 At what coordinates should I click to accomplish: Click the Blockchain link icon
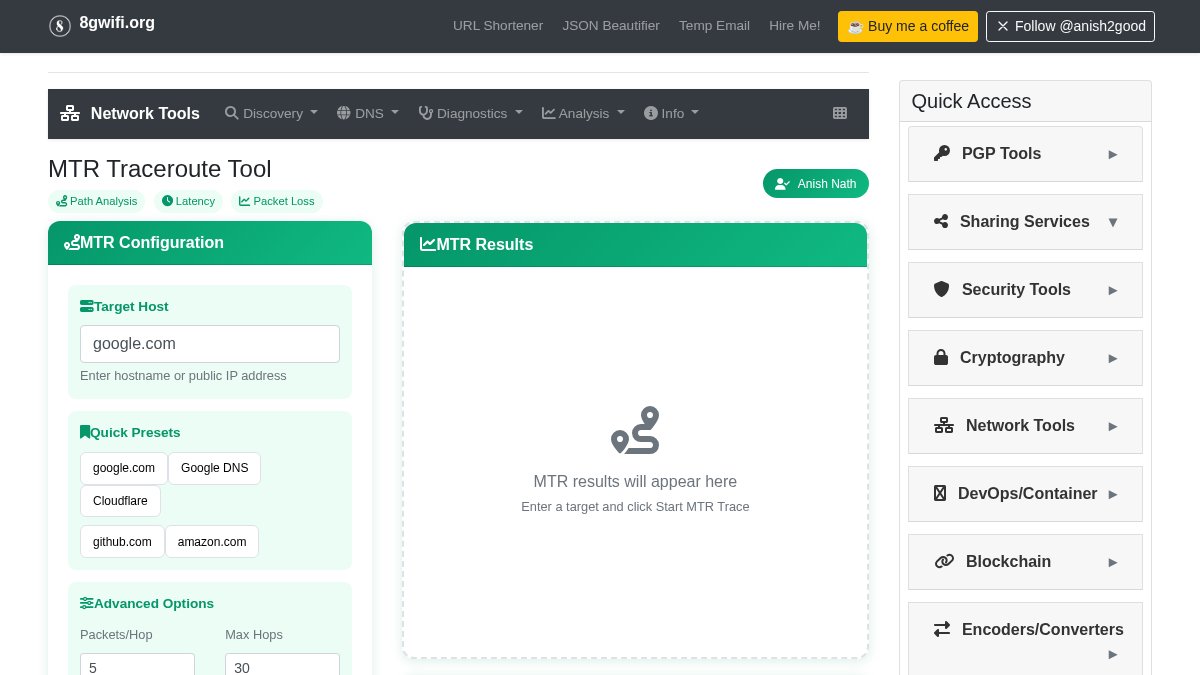click(944, 561)
